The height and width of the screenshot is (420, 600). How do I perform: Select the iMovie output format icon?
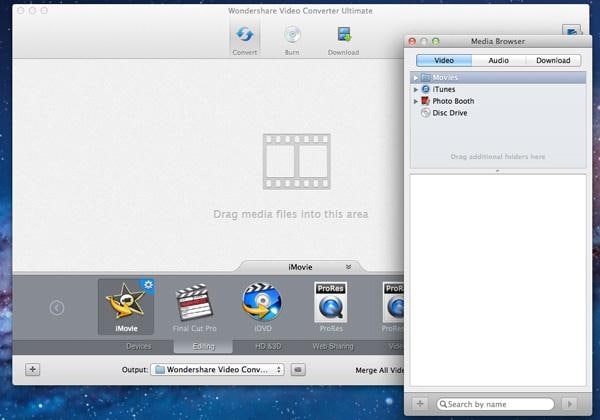(x=126, y=307)
